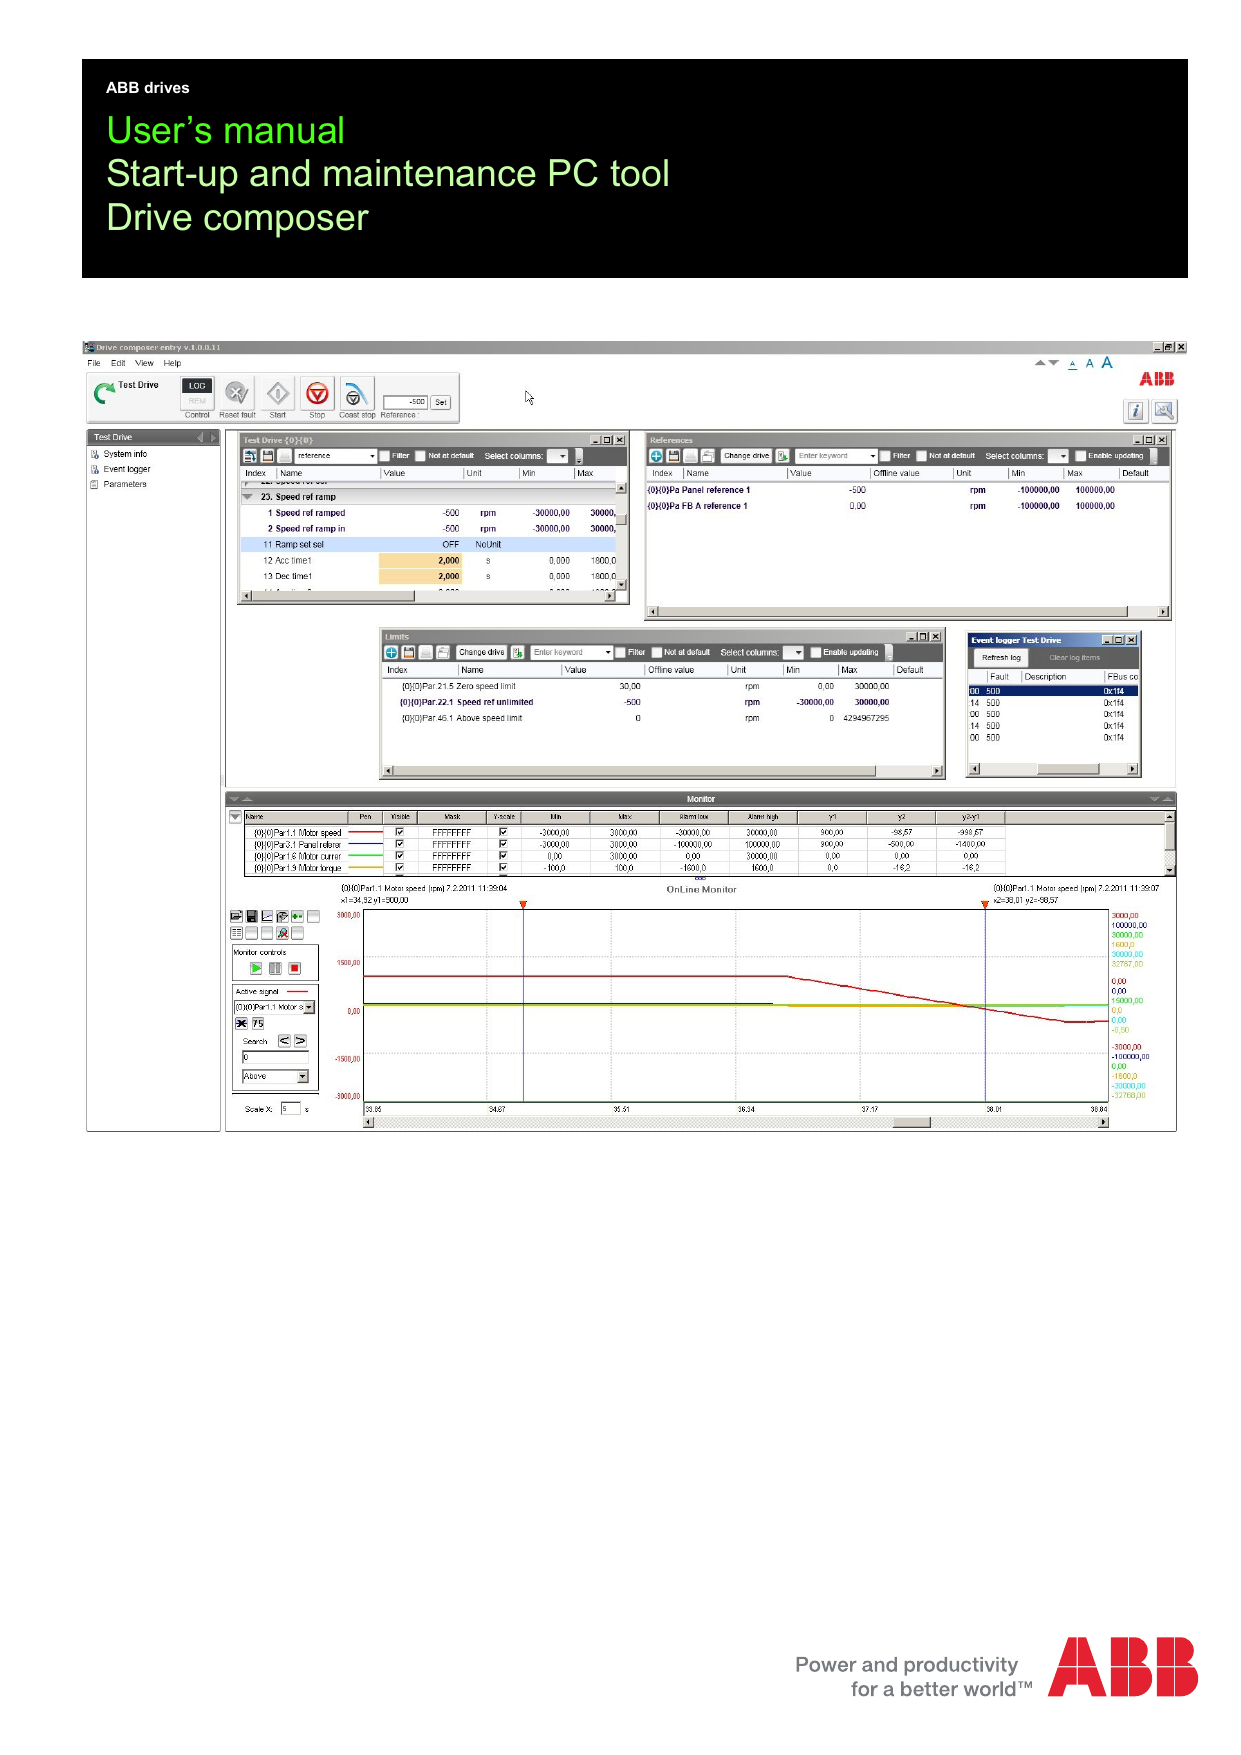Click the X-shaped icon under Active signal
The height and width of the screenshot is (1755, 1241).
point(241,1024)
